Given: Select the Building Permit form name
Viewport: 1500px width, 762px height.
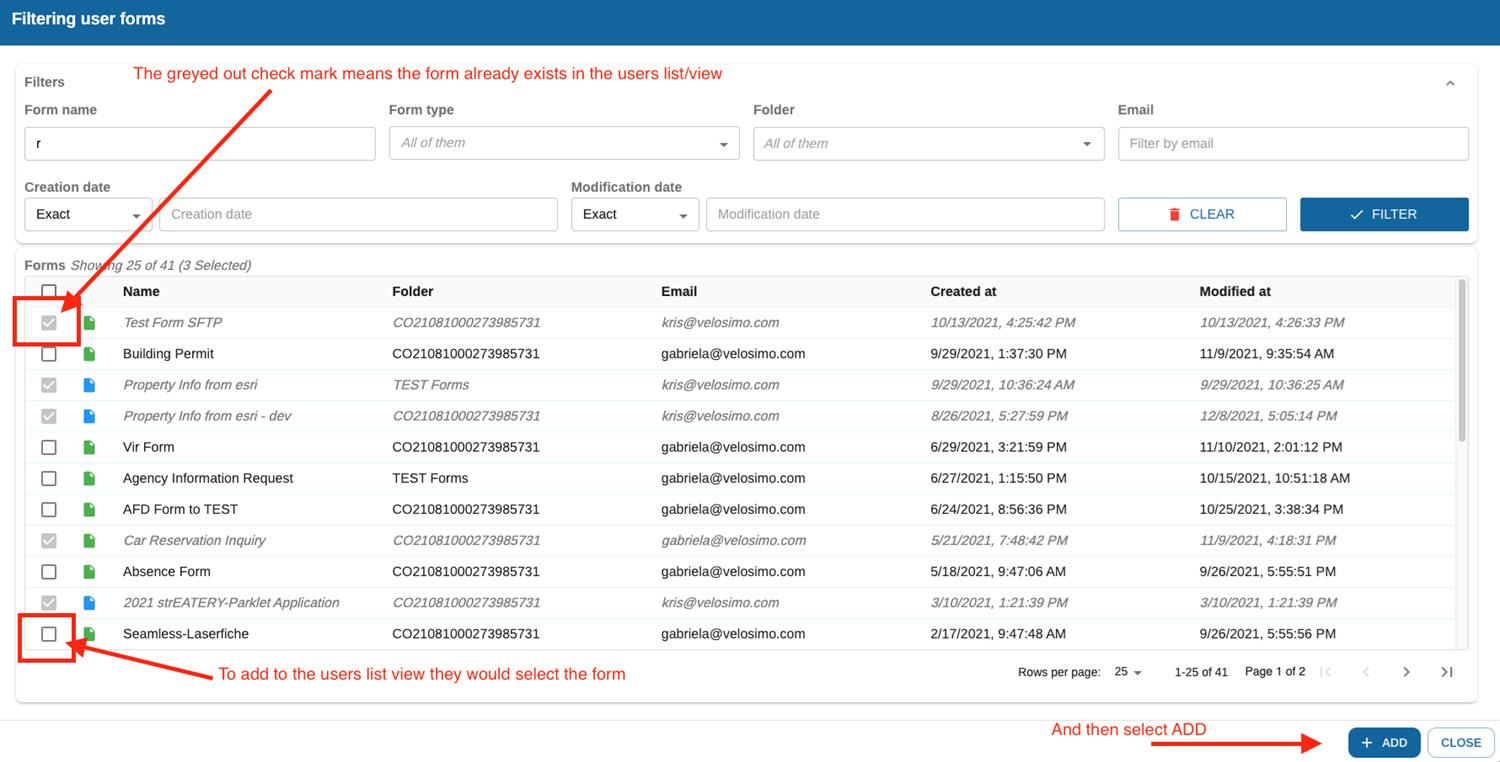Looking at the screenshot, I should (168, 354).
